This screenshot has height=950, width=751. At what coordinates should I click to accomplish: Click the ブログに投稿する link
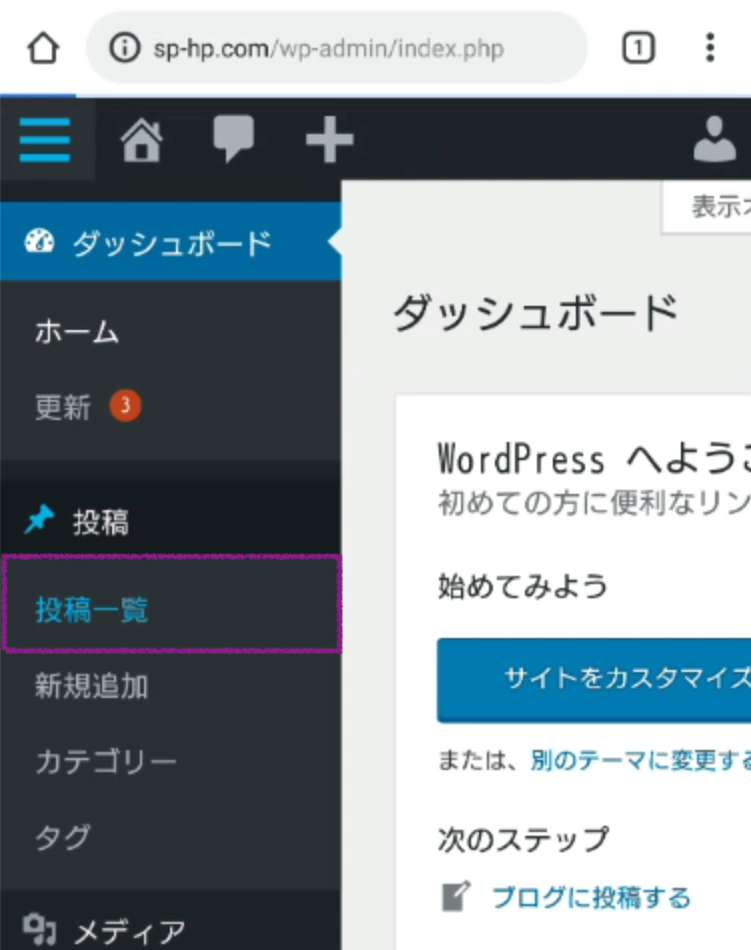coord(590,897)
